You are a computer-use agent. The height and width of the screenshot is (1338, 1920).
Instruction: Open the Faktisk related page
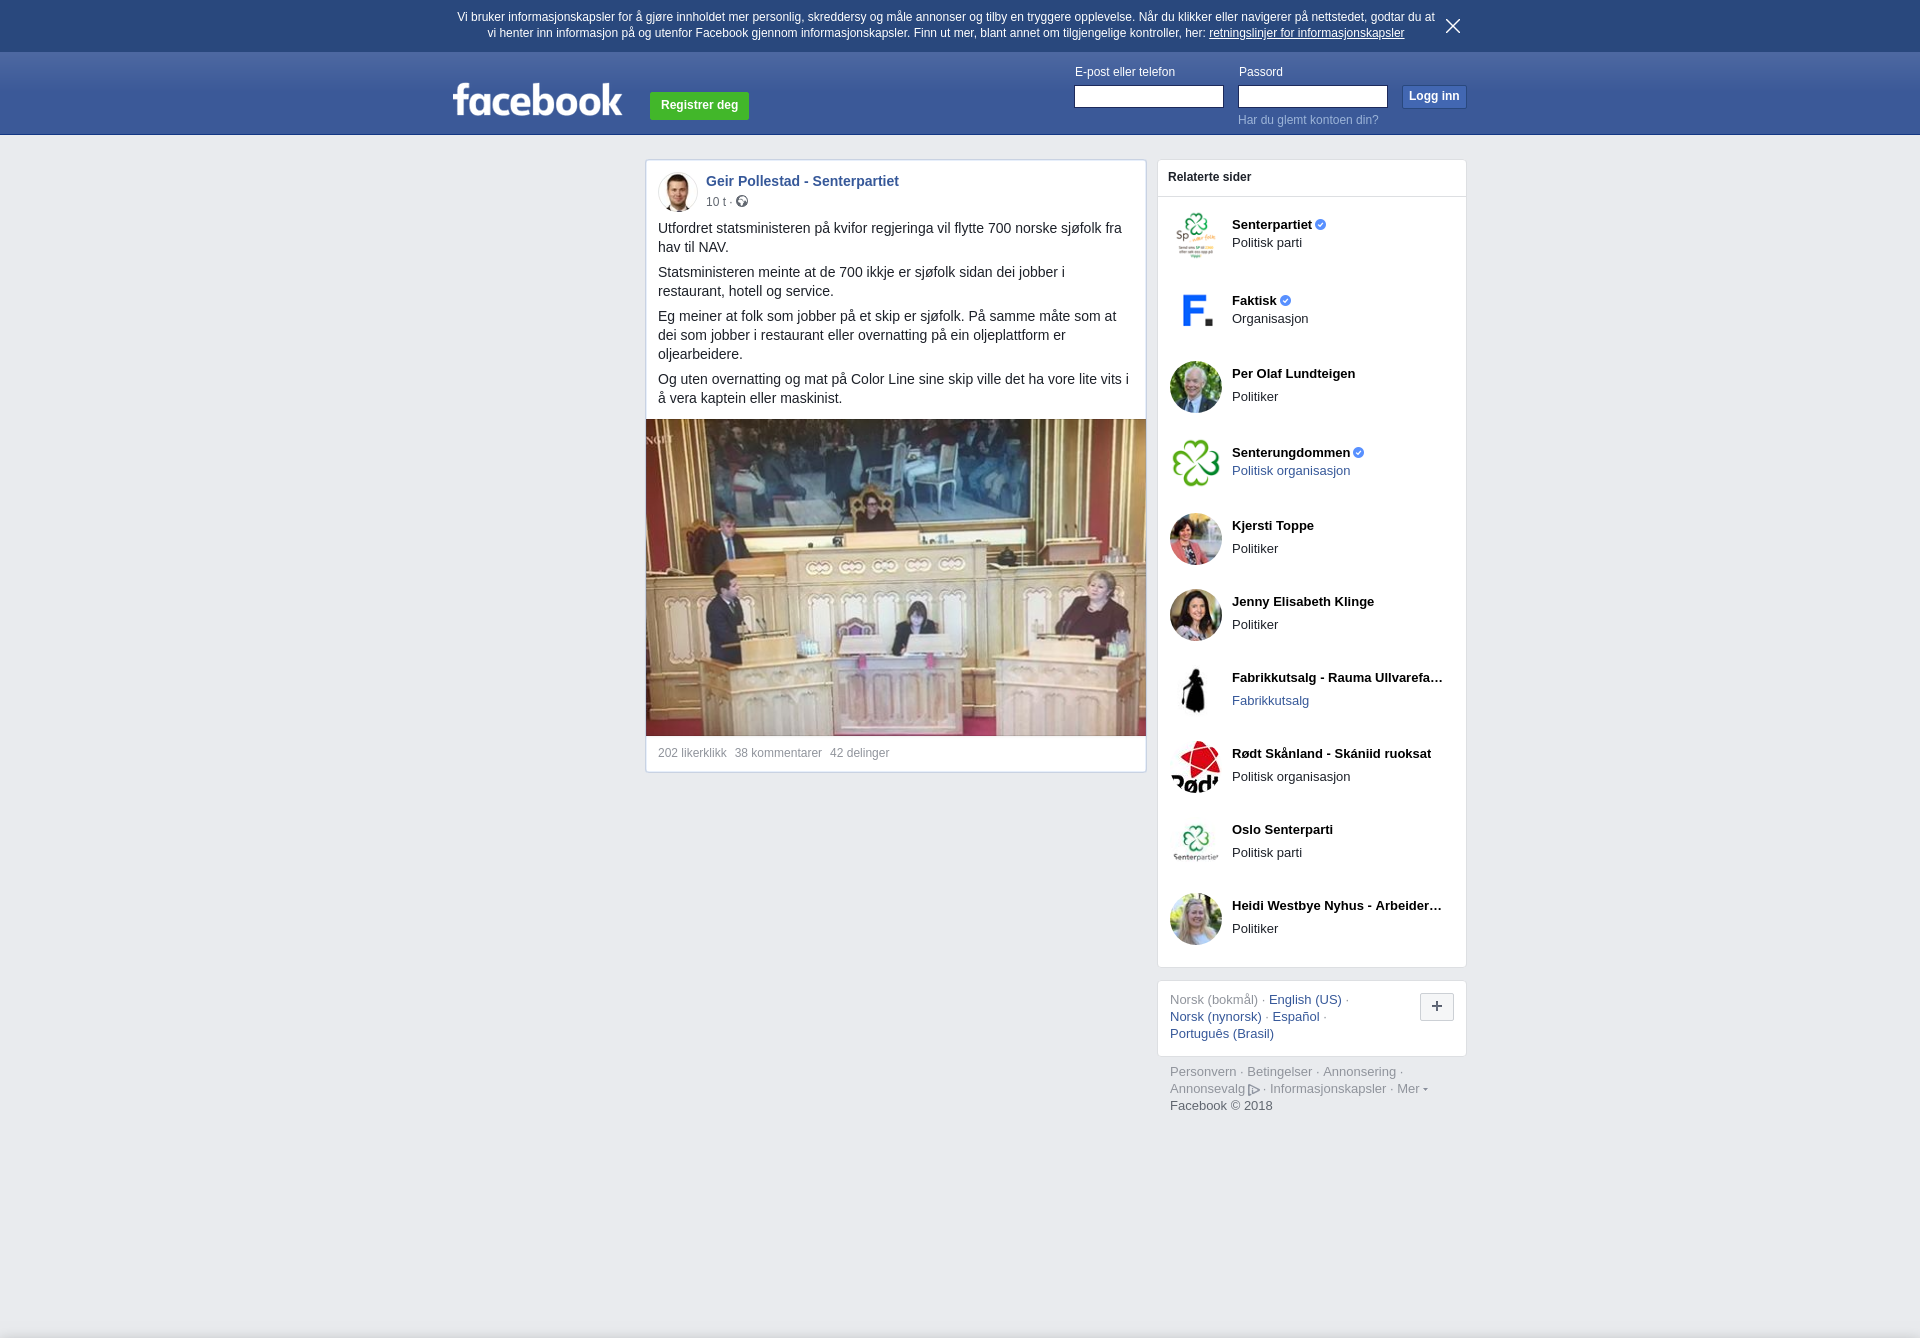click(1254, 301)
